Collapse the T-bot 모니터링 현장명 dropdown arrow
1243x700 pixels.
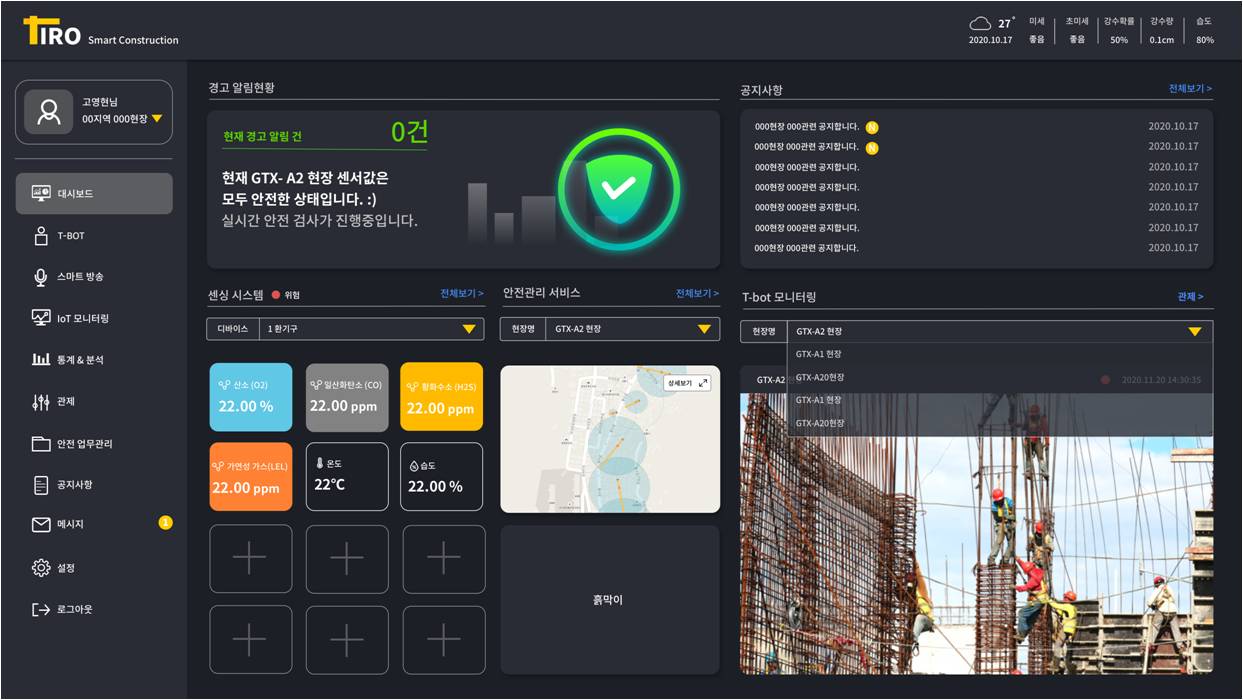(1194, 332)
